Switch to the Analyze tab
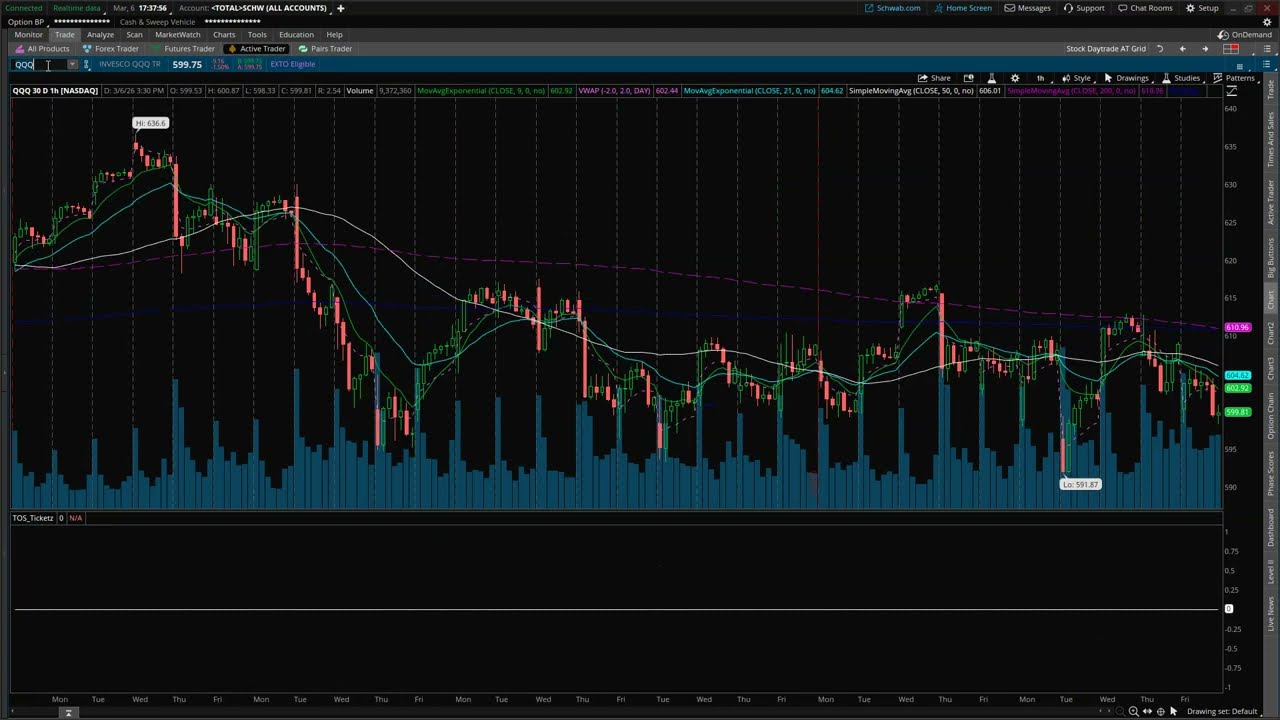 coord(100,34)
